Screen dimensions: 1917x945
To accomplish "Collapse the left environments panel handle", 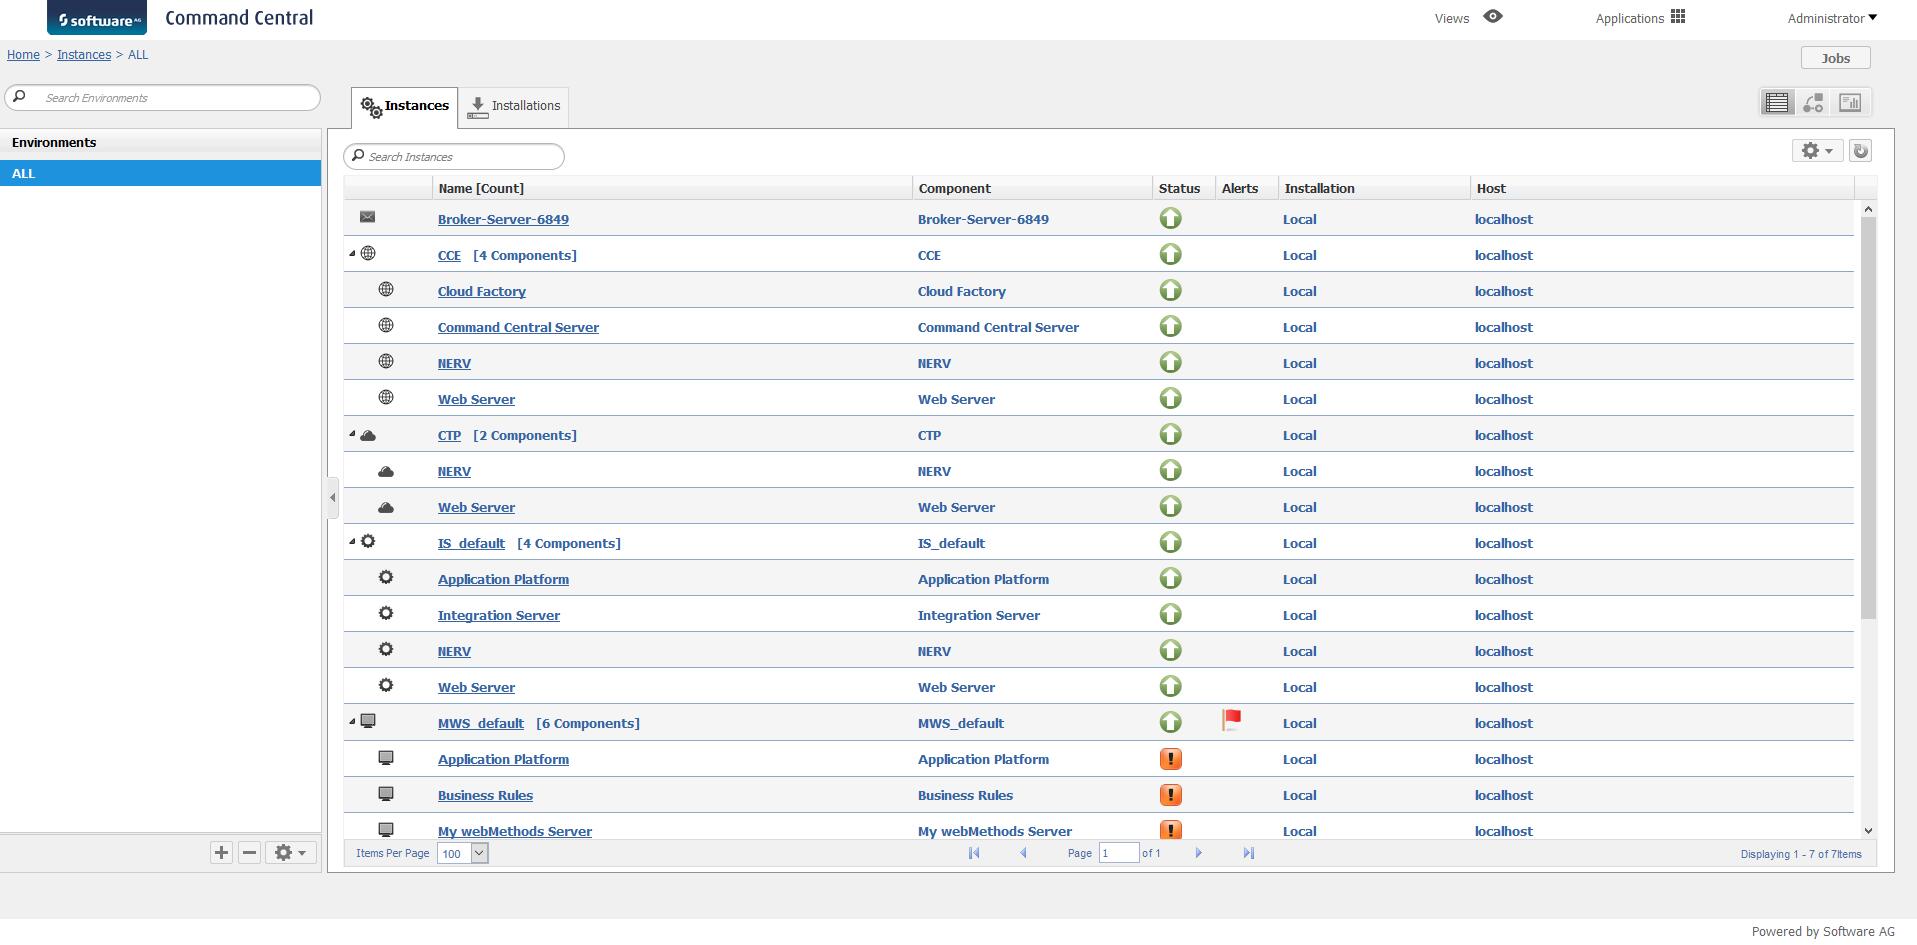I will coord(332,498).
